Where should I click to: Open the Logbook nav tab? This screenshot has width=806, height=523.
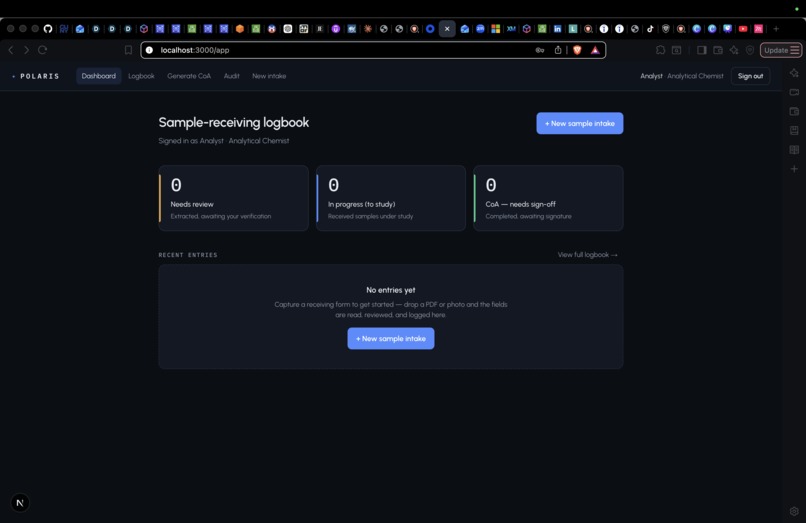coord(141,76)
